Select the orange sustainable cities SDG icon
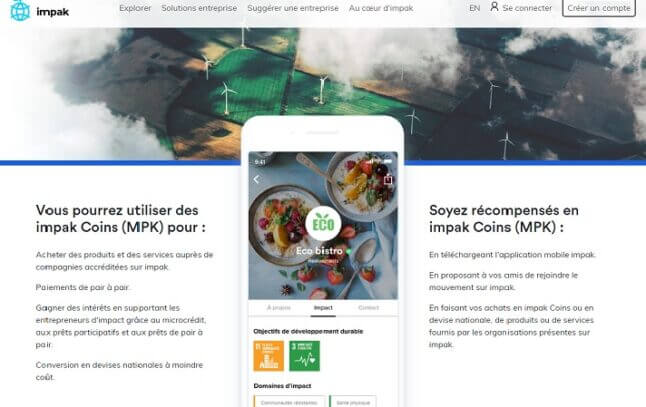Viewport: 646px width, 407px height. (x=268, y=356)
